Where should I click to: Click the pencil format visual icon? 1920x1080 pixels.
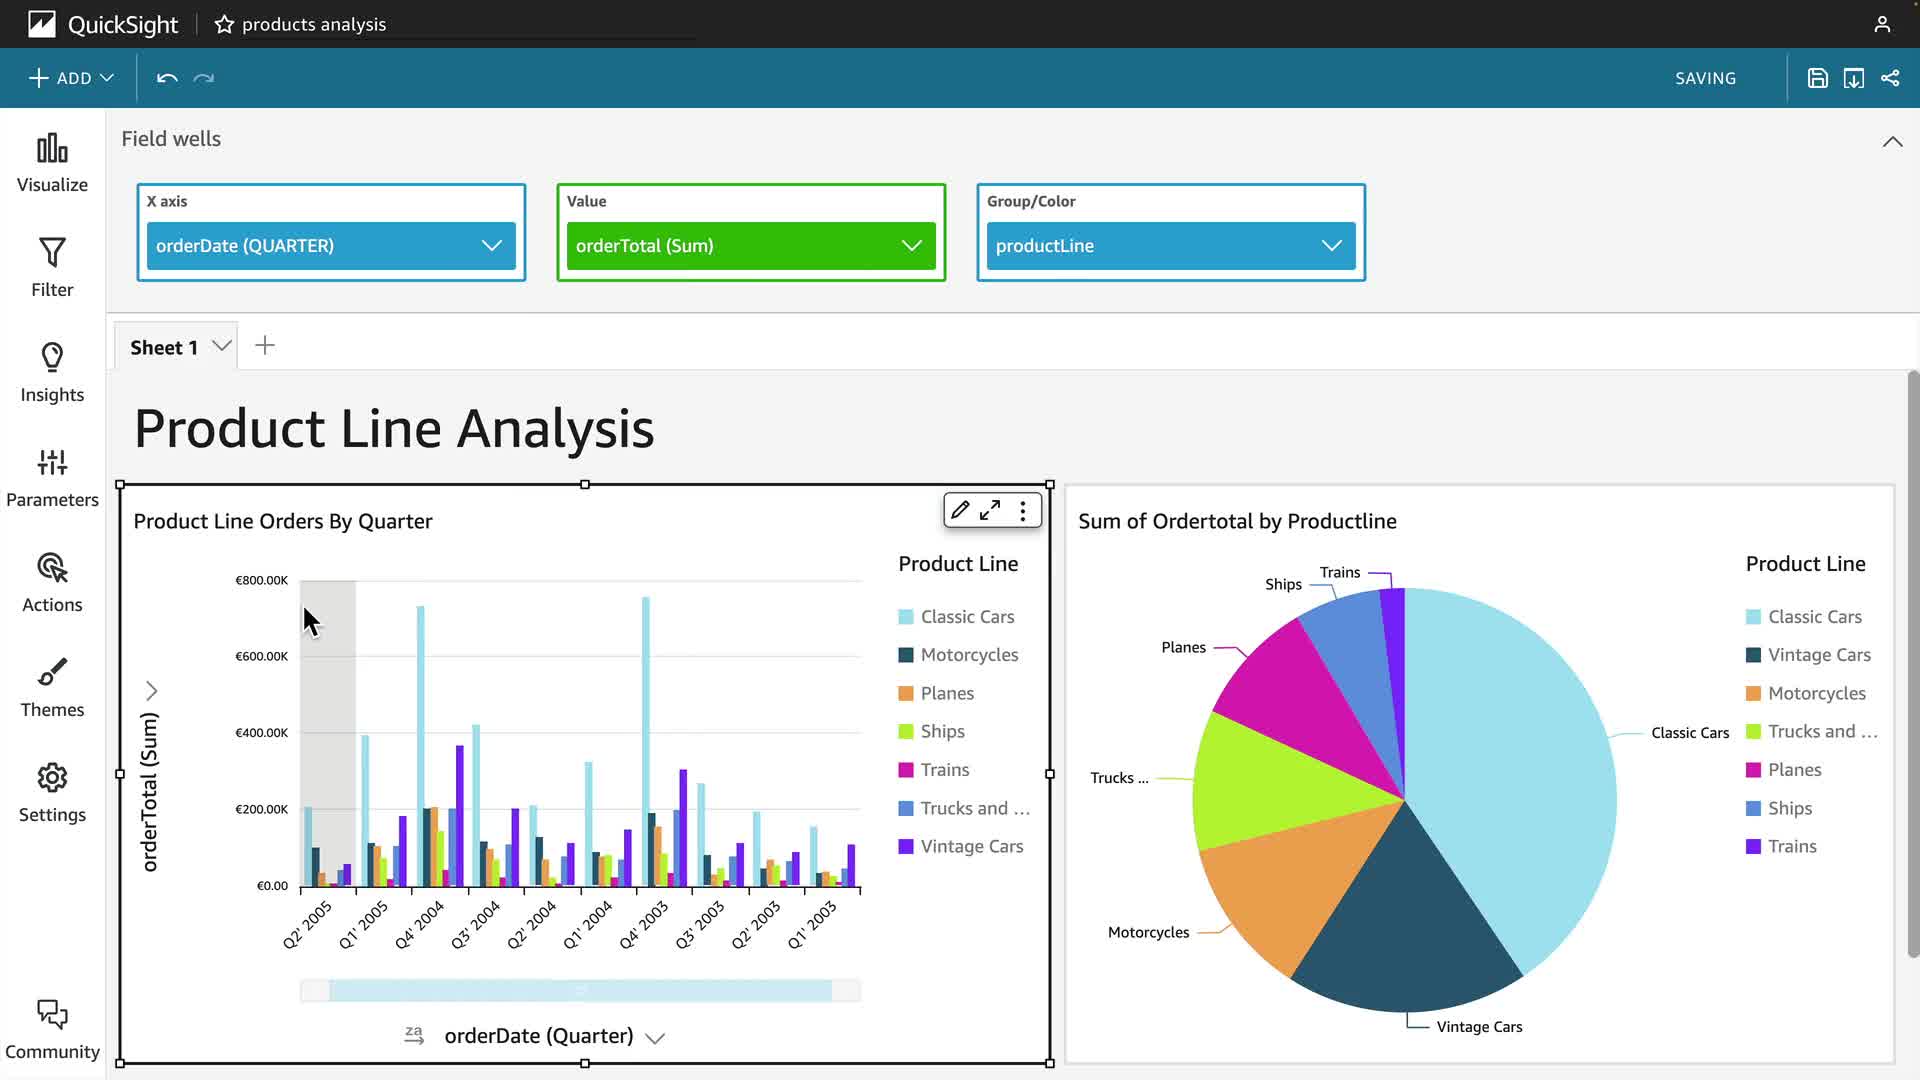(960, 510)
